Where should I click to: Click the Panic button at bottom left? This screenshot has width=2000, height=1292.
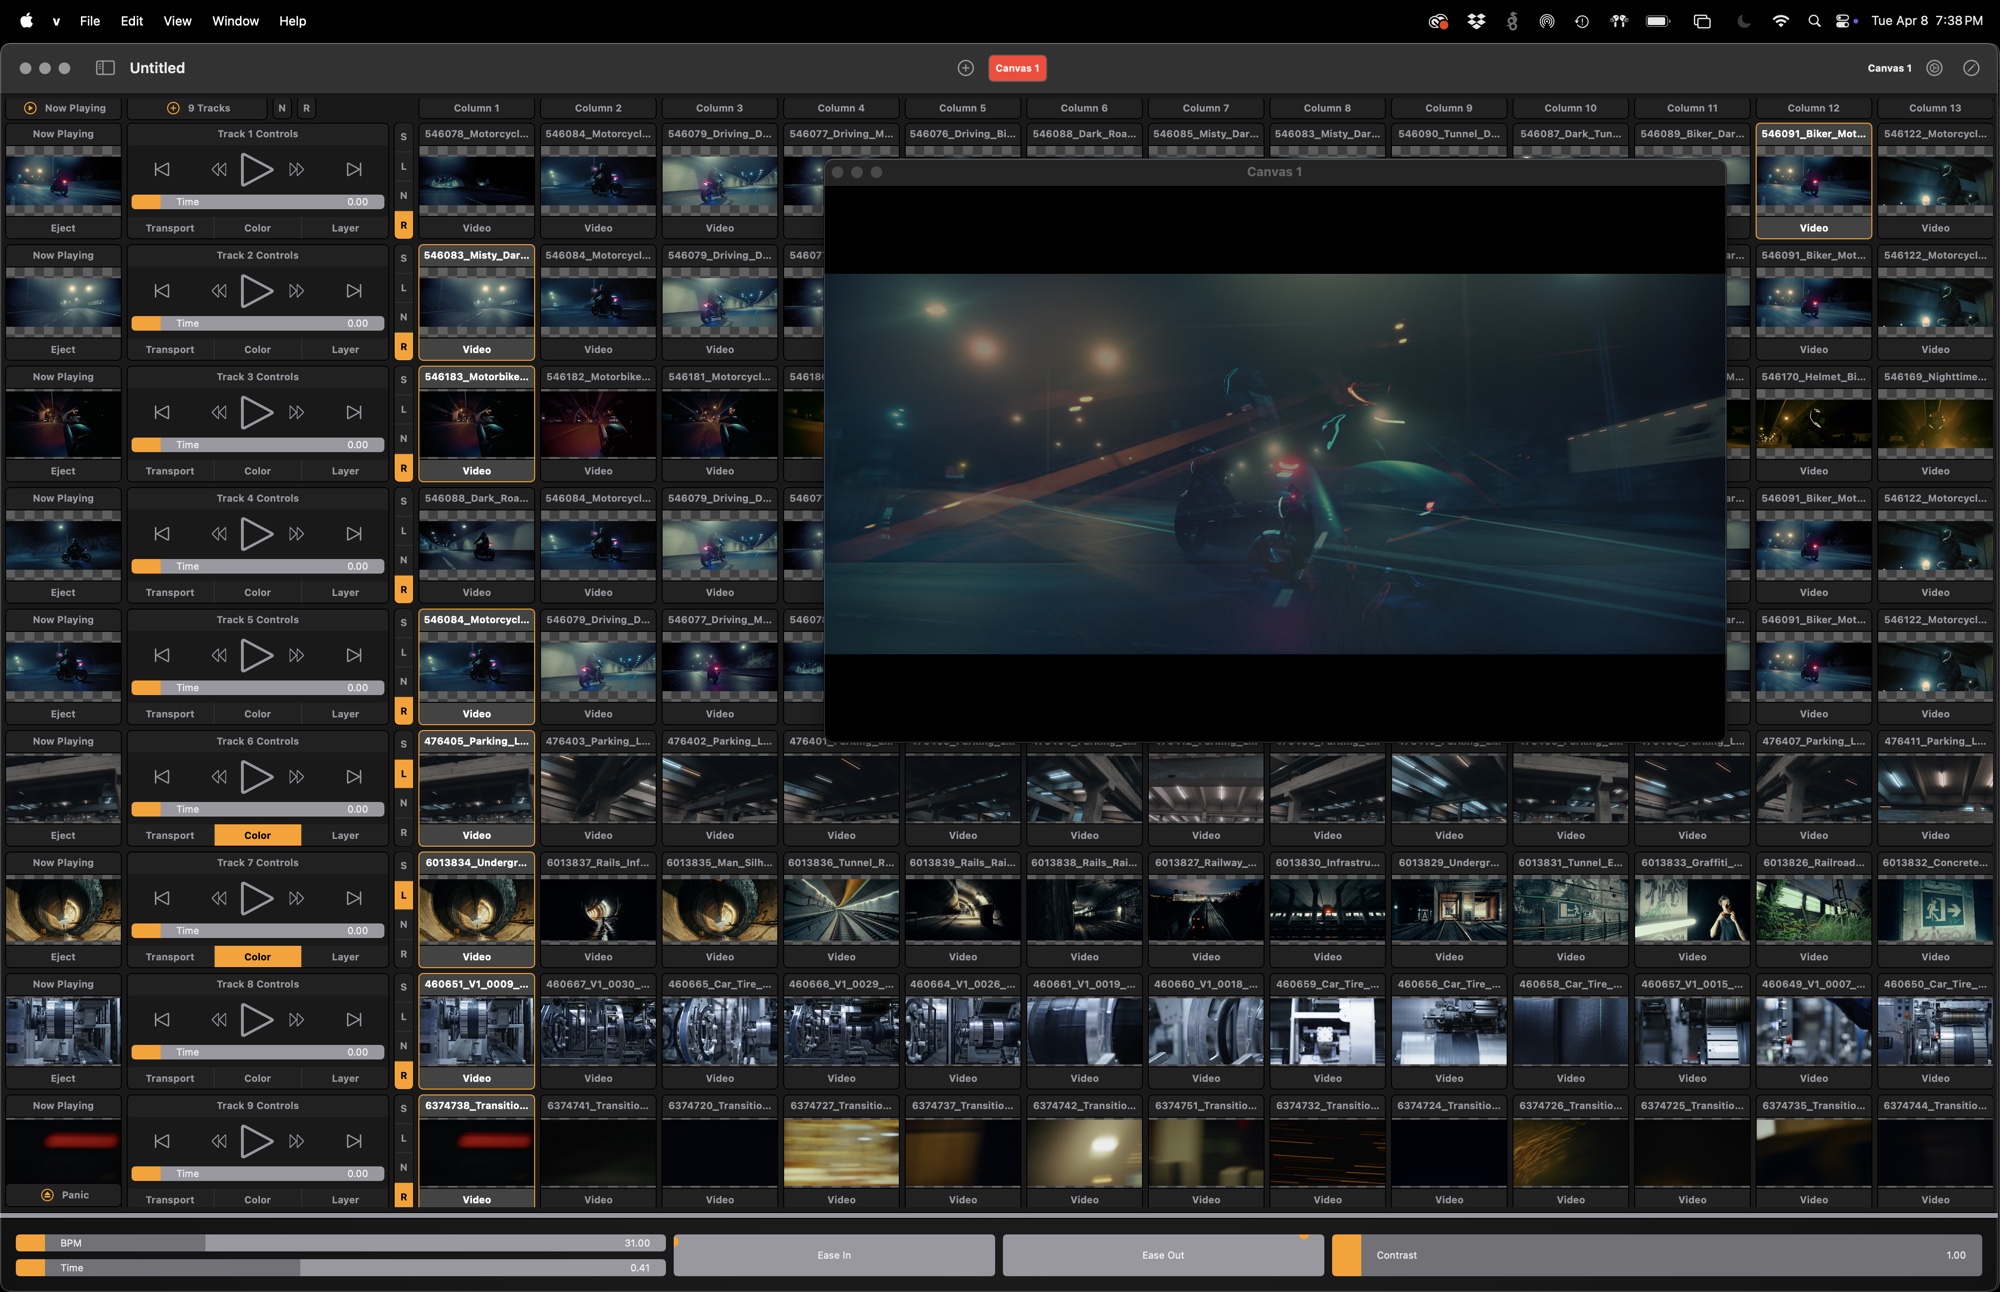64,1195
